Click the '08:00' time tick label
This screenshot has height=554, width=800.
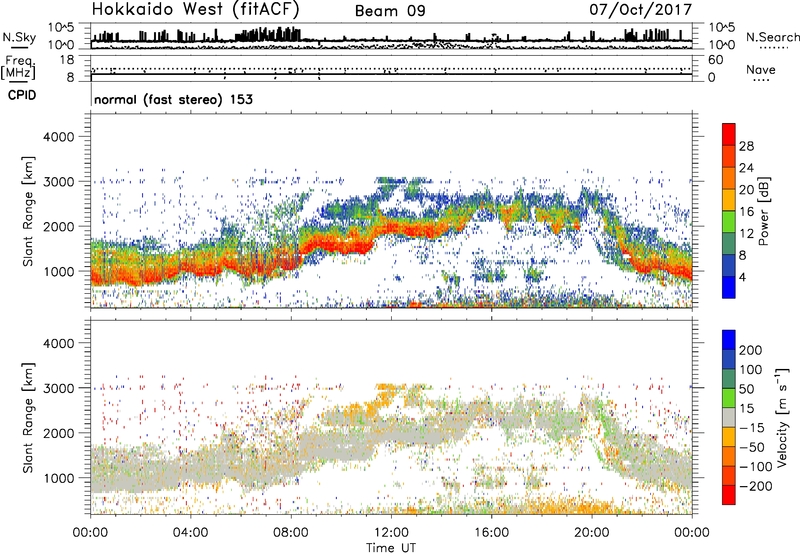[x=291, y=533]
